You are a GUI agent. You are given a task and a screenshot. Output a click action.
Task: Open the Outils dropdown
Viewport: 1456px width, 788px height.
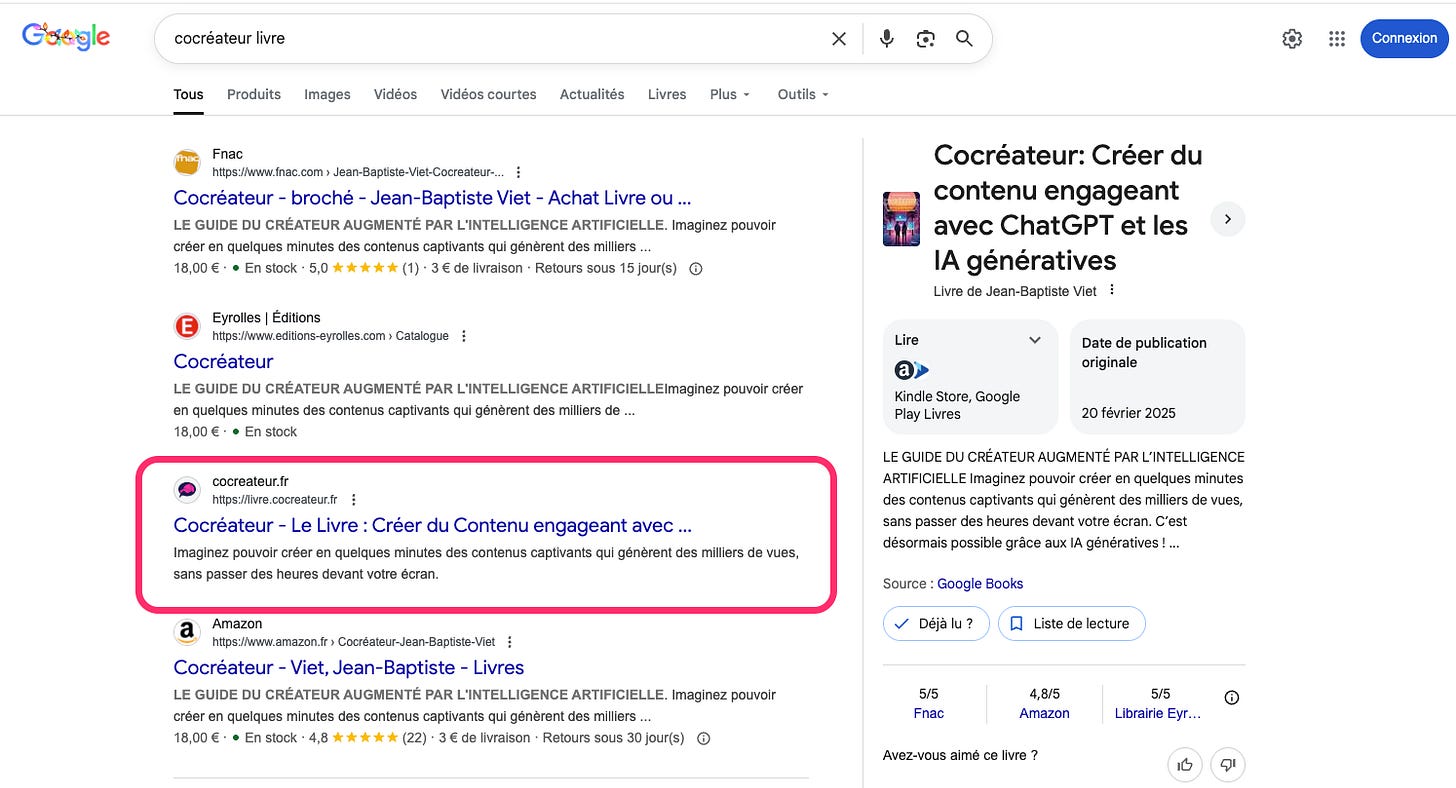[803, 94]
